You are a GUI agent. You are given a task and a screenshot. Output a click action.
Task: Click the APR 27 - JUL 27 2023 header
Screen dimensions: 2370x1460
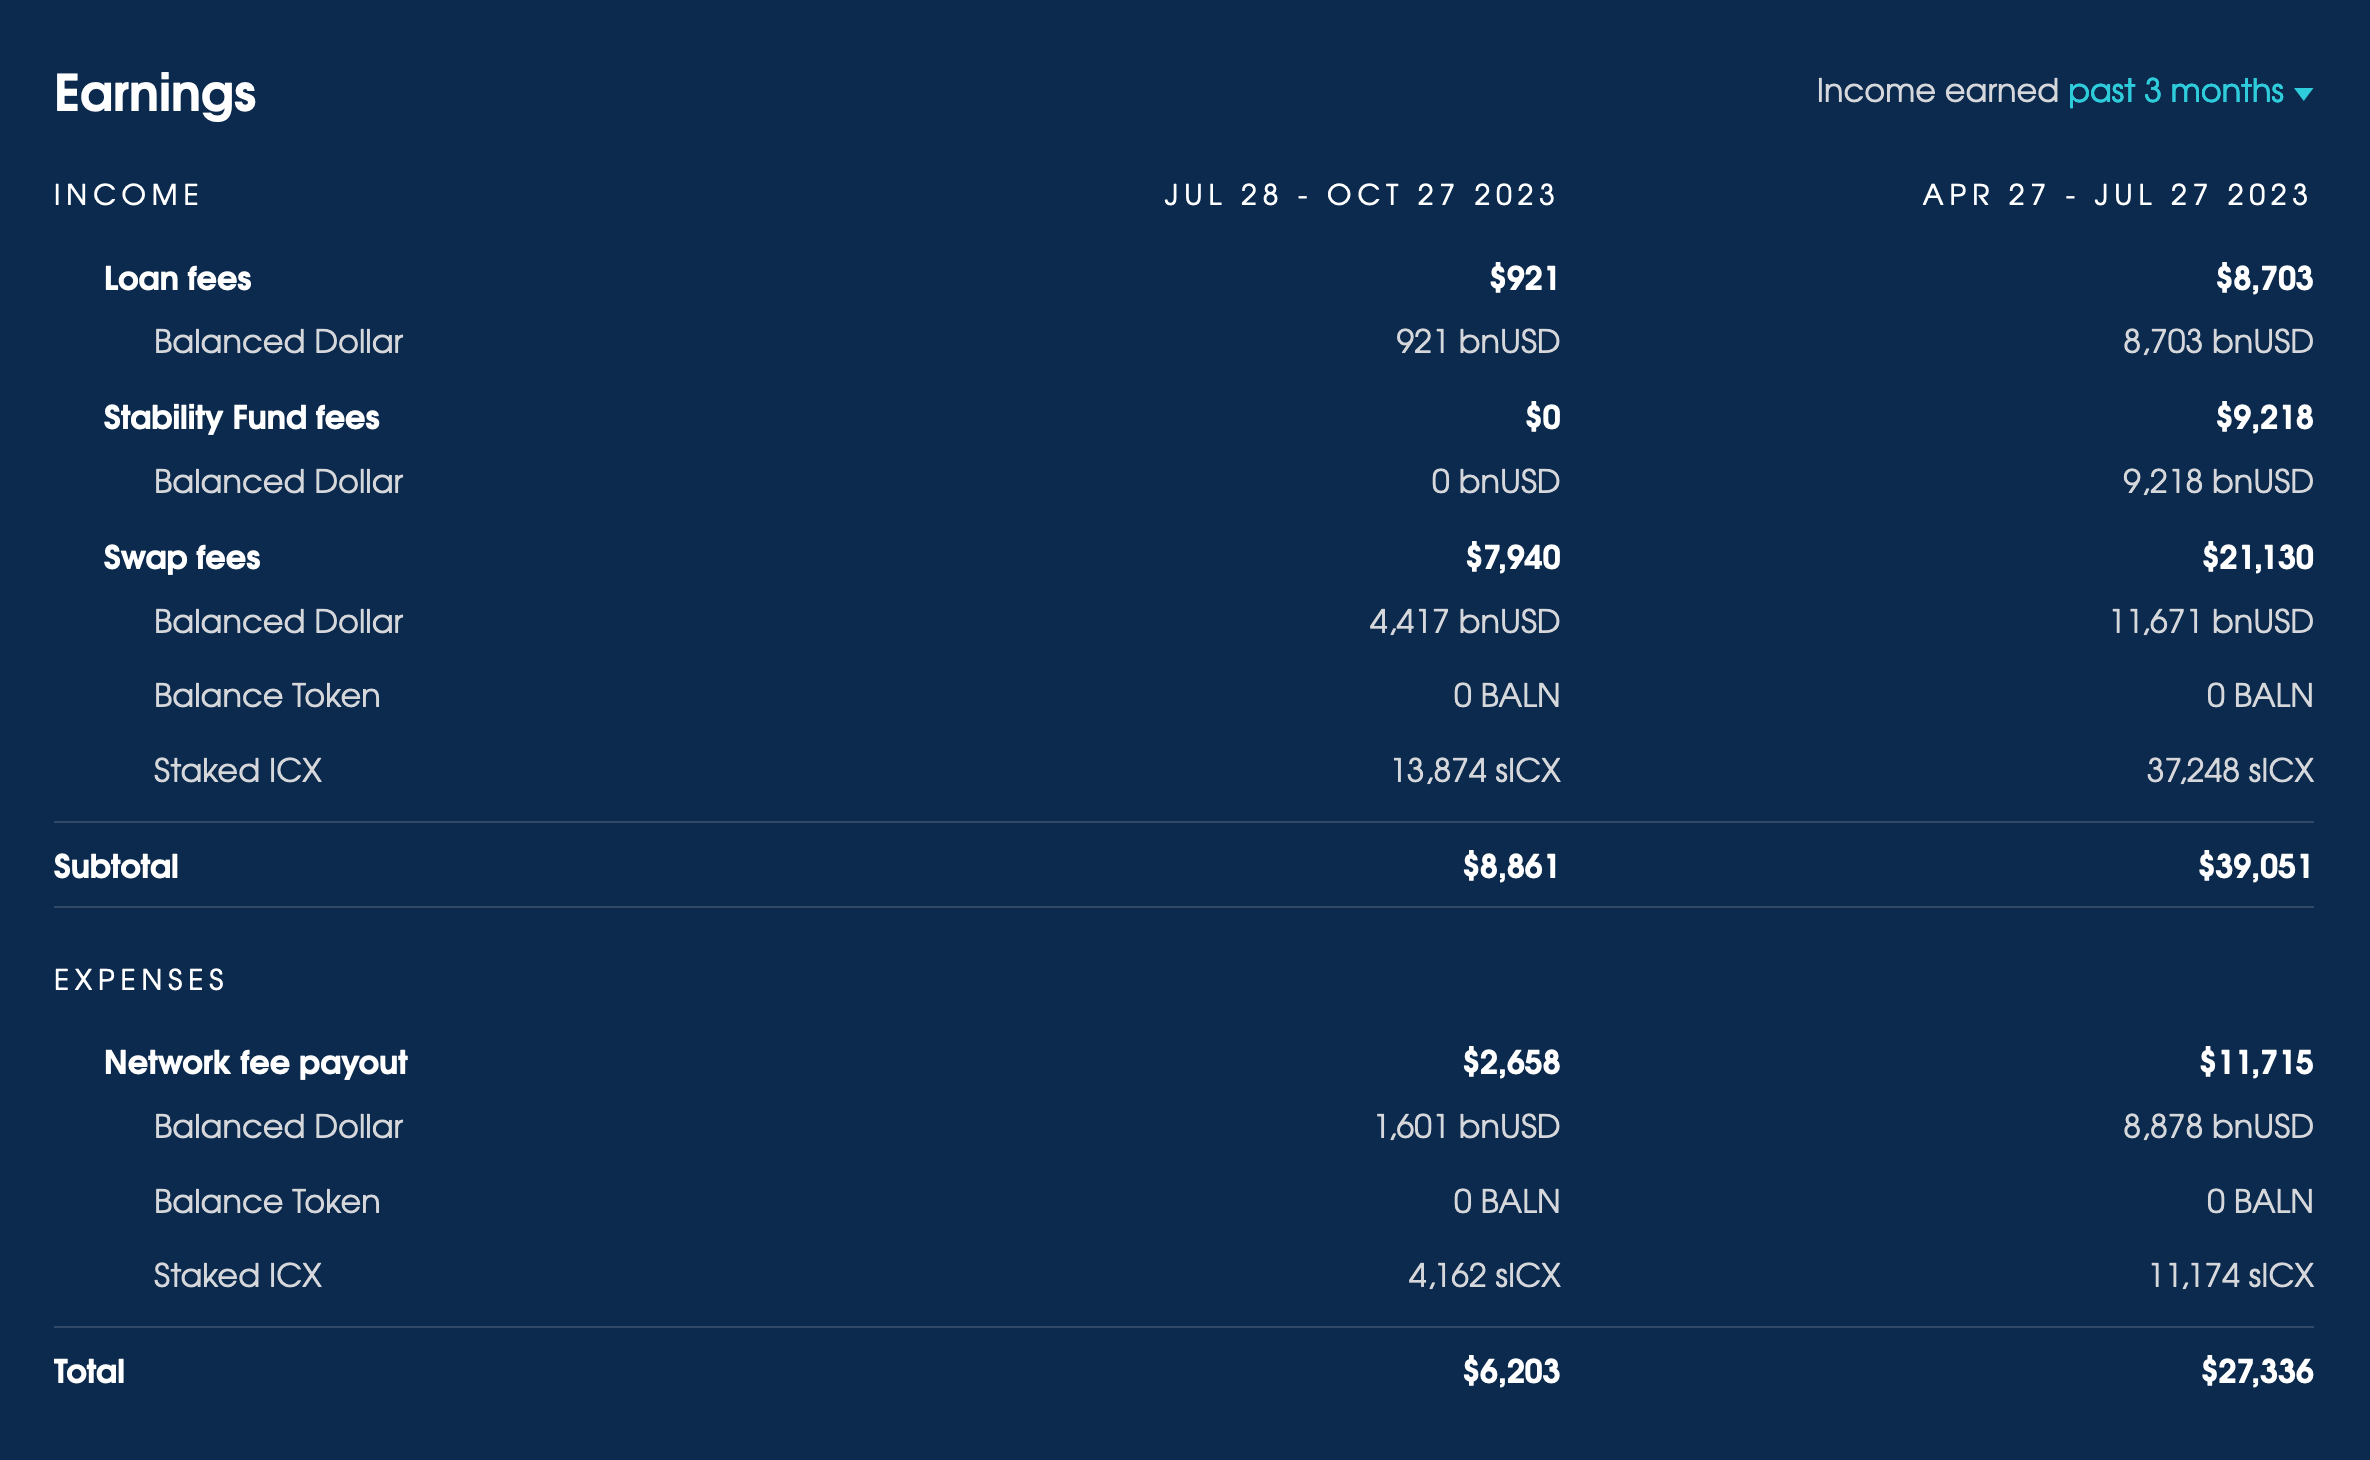click(2117, 194)
